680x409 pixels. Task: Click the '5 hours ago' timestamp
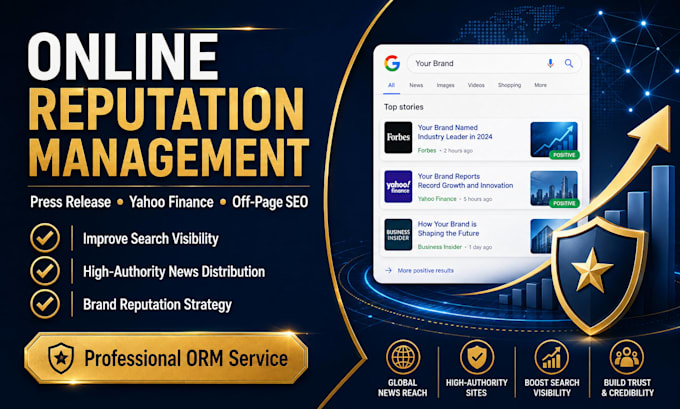[477, 199]
